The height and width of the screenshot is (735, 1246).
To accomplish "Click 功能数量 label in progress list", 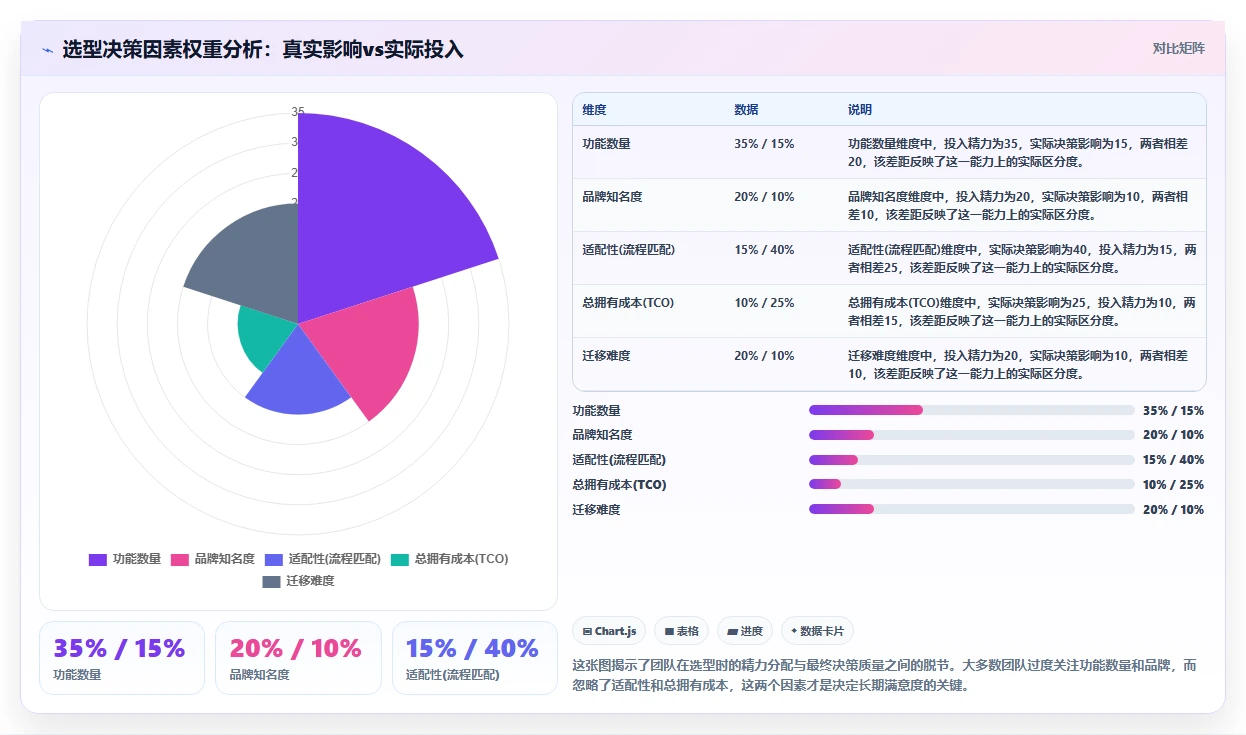I will tap(596, 410).
